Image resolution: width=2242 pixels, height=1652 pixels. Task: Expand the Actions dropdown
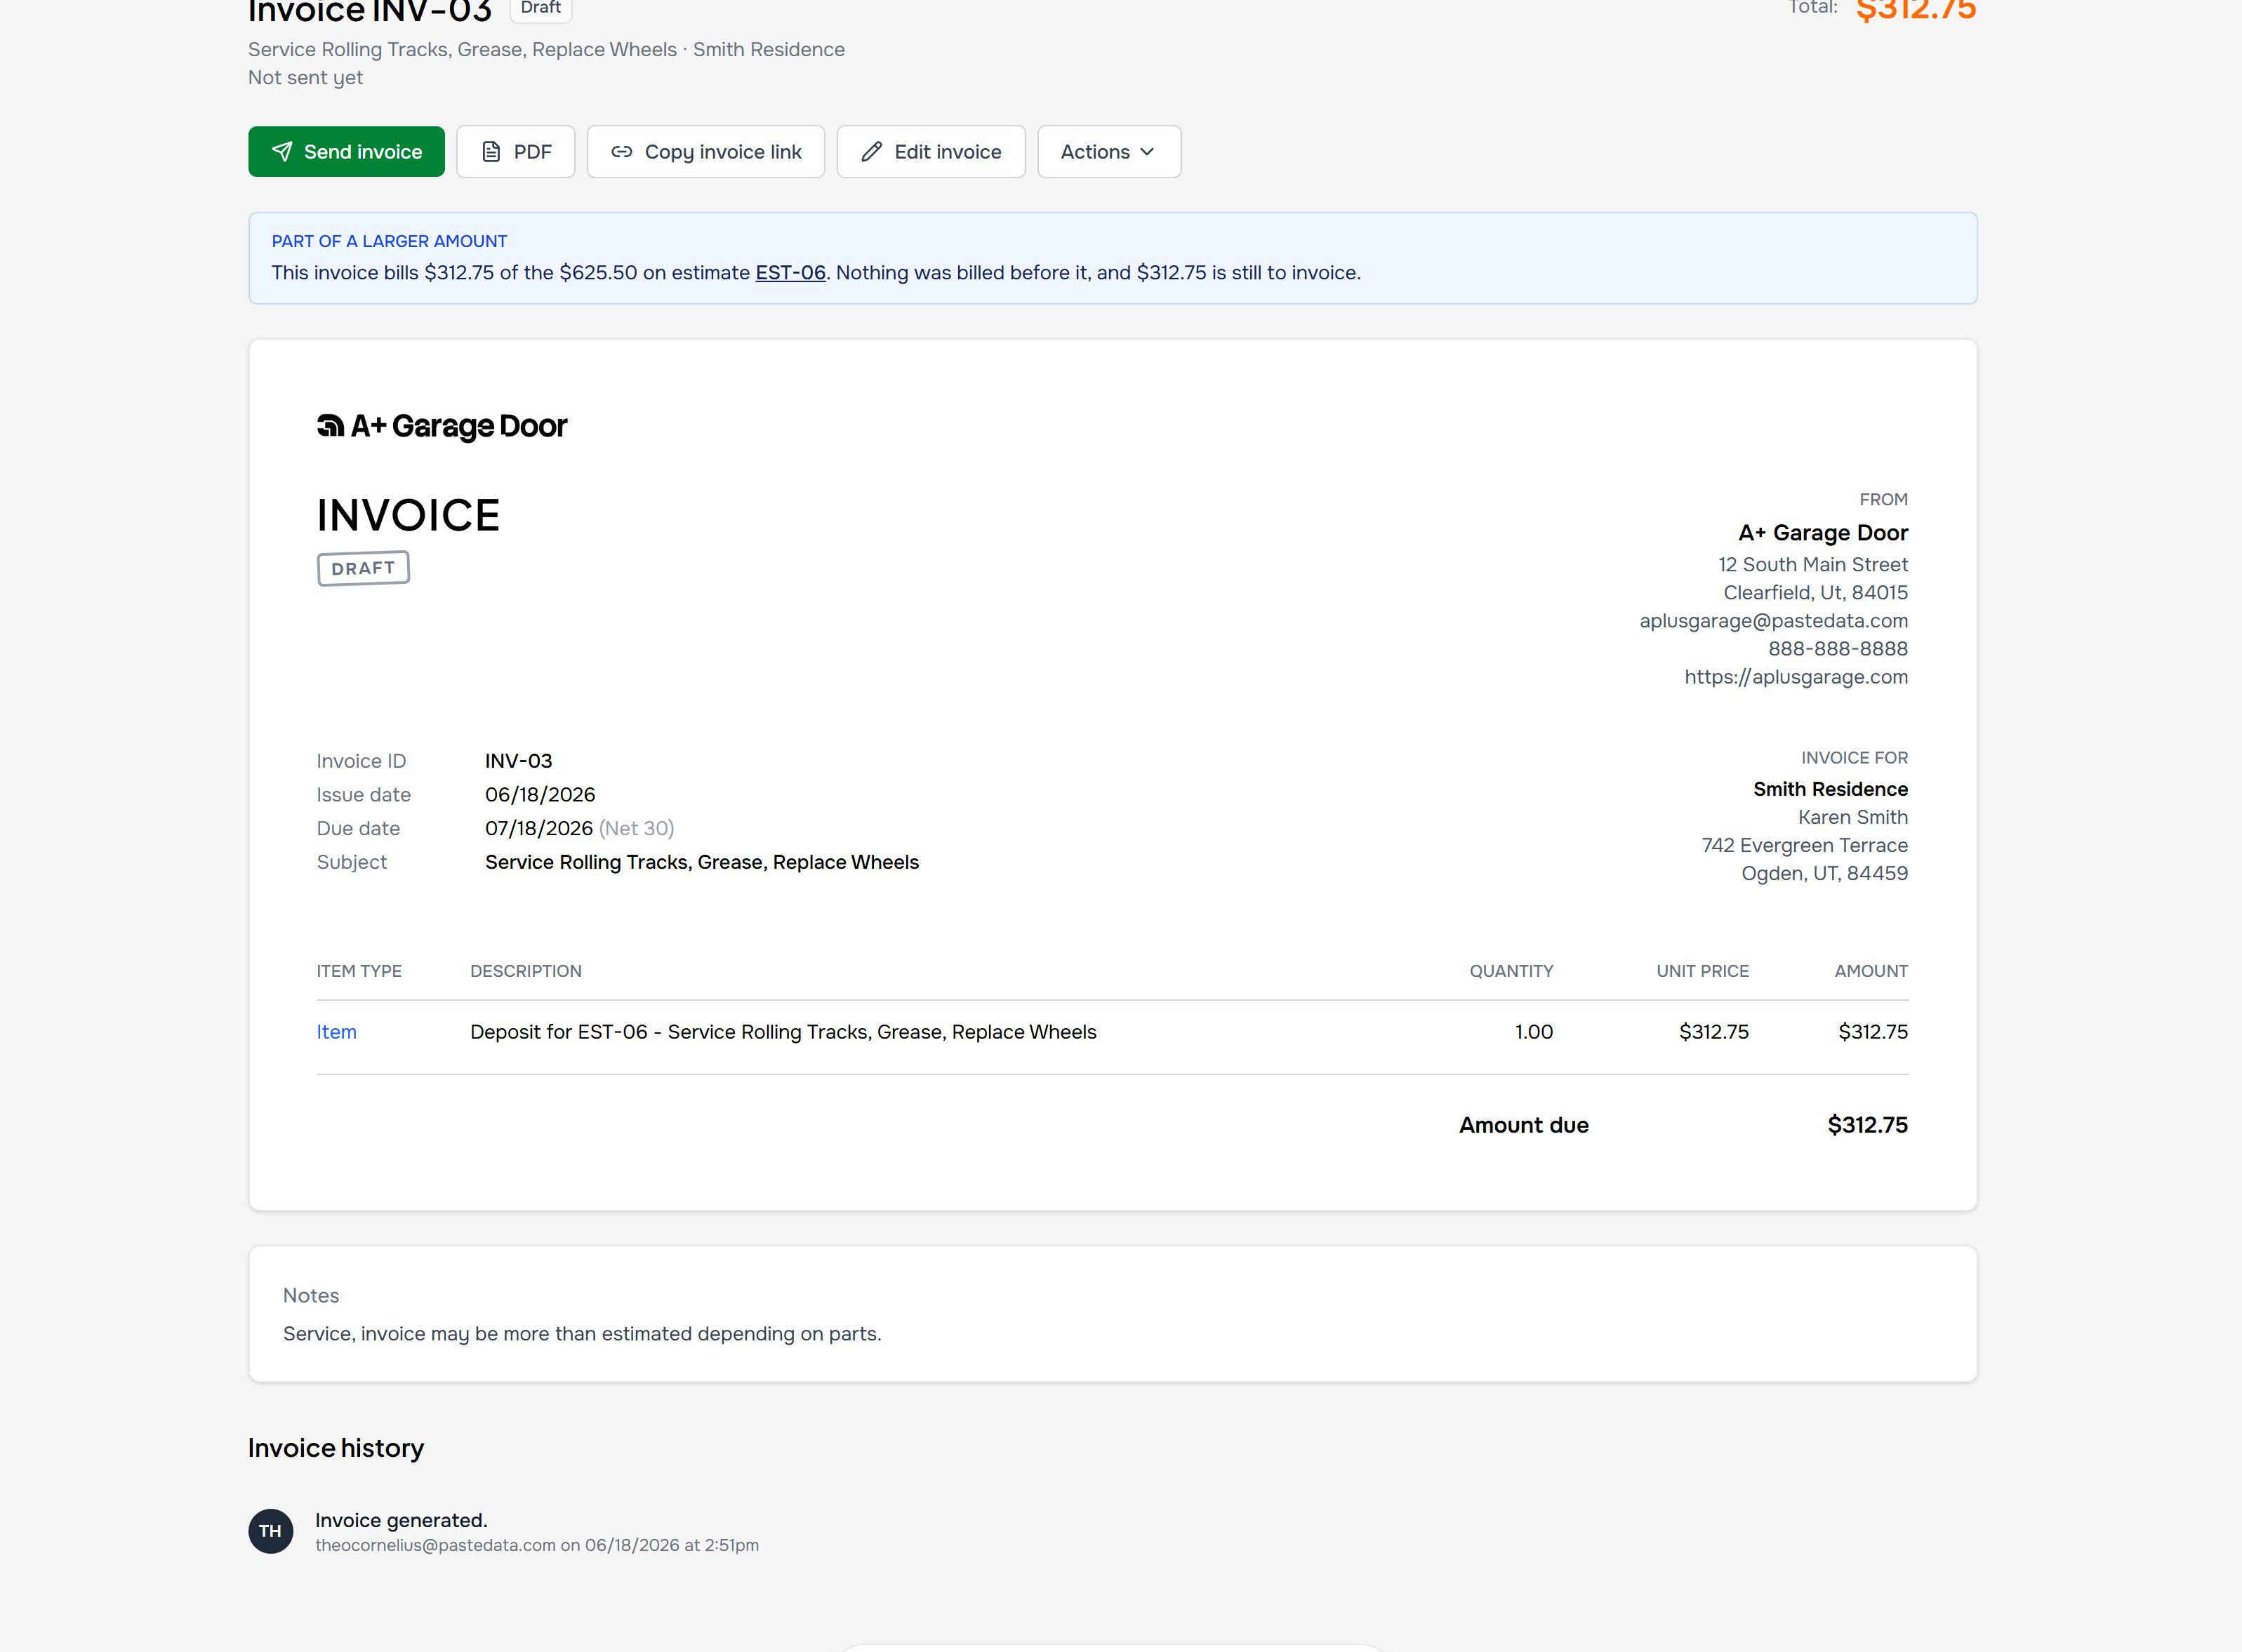[x=1109, y=152]
